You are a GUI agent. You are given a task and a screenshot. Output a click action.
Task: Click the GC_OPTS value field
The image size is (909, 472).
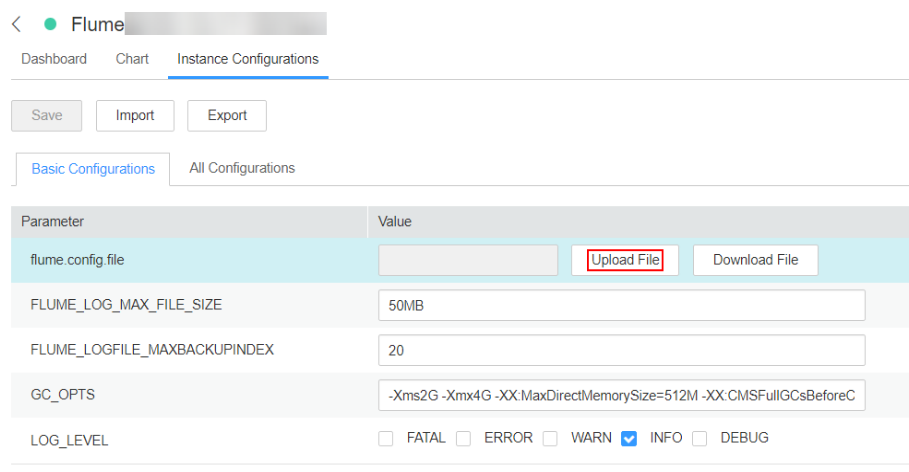(622, 395)
